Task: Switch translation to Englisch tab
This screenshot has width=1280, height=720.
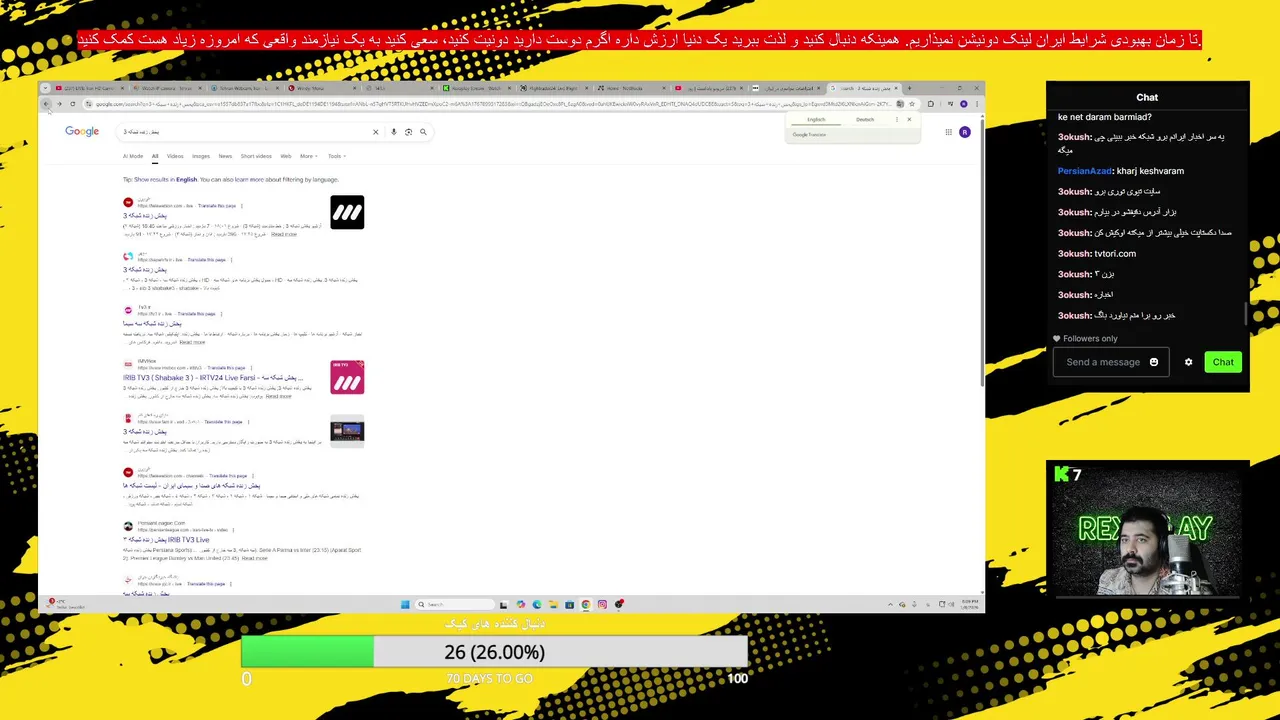Action: pos(817,119)
